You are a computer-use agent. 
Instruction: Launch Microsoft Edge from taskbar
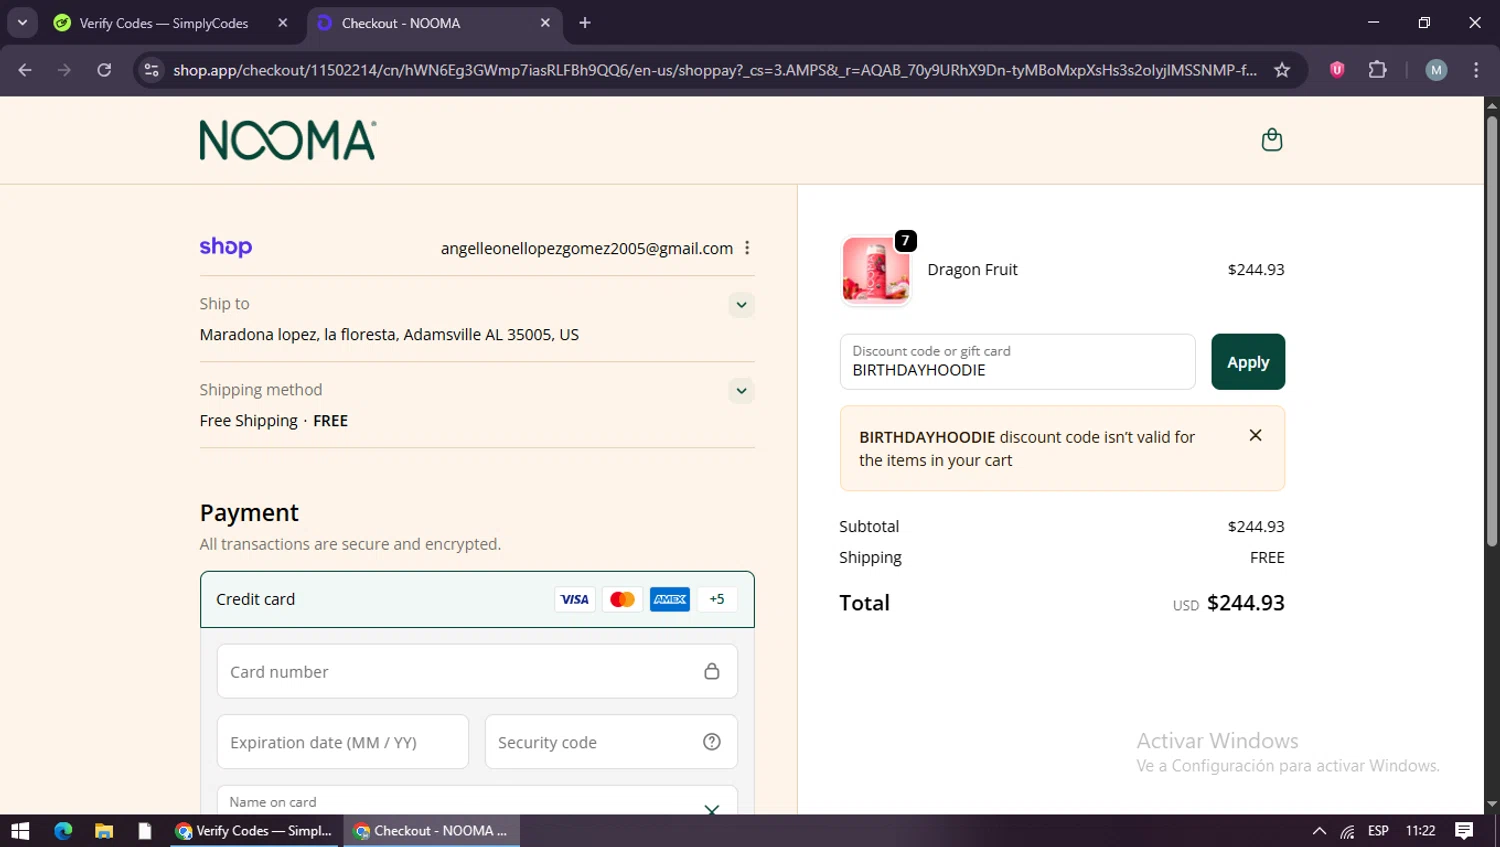pos(63,831)
